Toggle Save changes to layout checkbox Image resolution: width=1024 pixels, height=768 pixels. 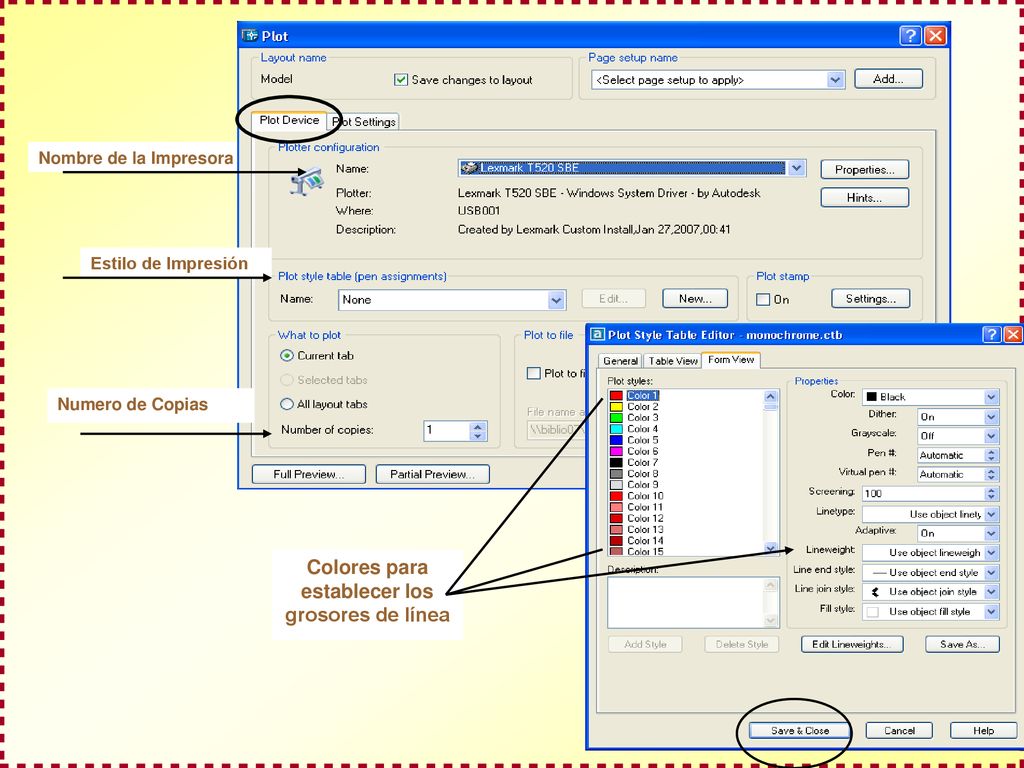tap(400, 80)
